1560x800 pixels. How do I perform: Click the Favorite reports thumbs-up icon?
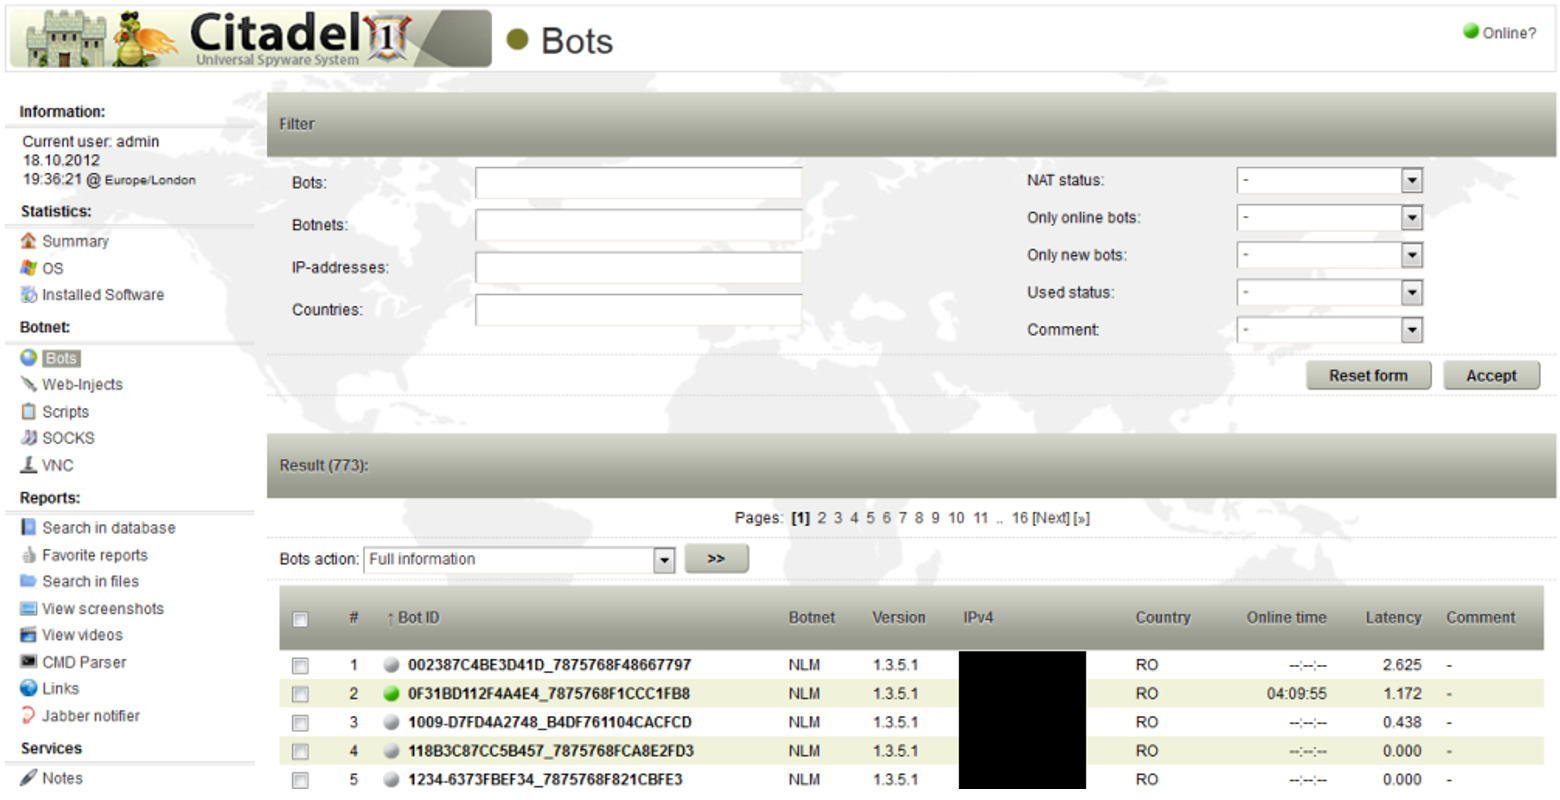(28, 555)
